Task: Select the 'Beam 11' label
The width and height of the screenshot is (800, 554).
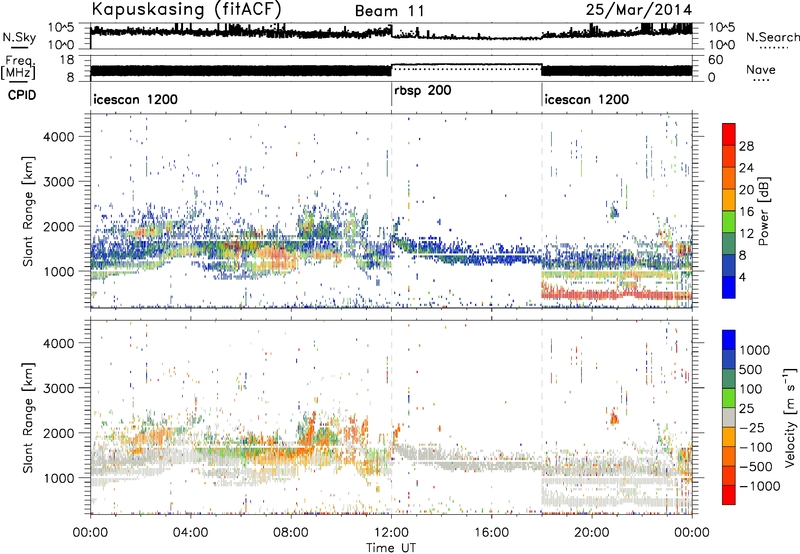Action: [389, 11]
